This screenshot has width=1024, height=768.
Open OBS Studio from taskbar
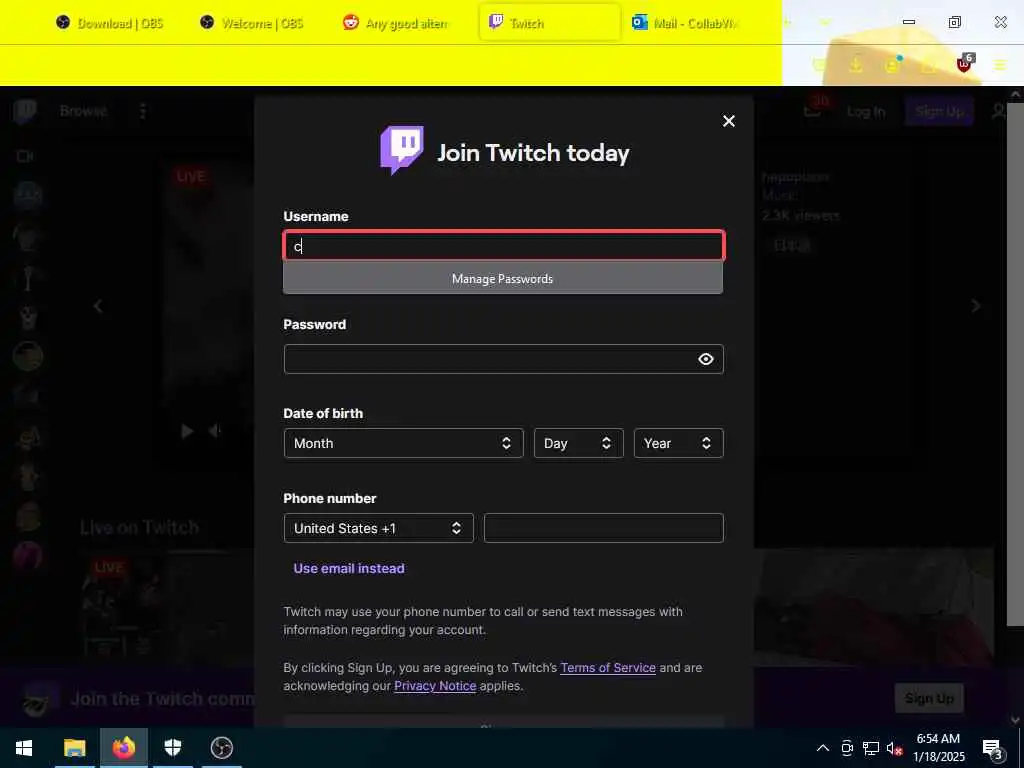[222, 748]
